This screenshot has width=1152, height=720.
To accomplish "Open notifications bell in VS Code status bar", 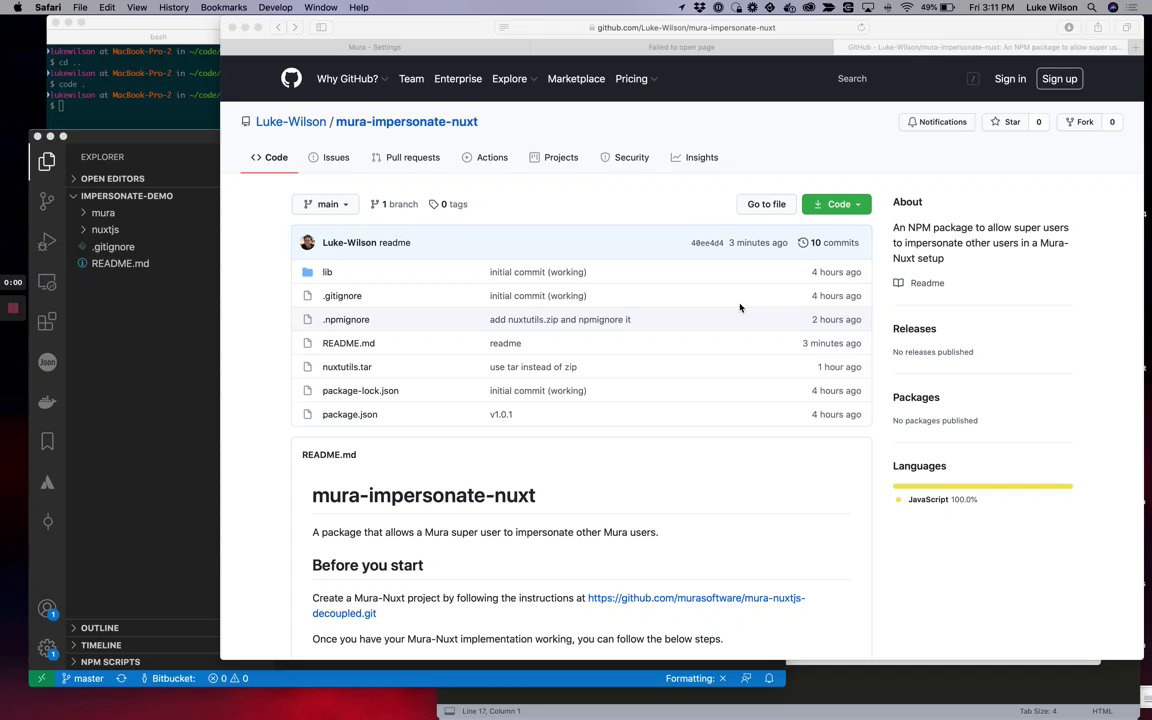I will coord(768,678).
